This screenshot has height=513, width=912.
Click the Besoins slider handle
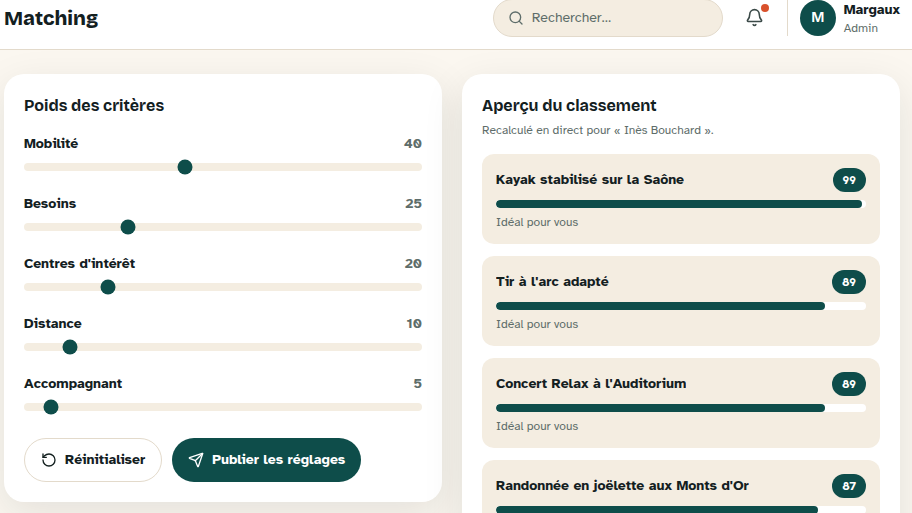click(x=128, y=227)
